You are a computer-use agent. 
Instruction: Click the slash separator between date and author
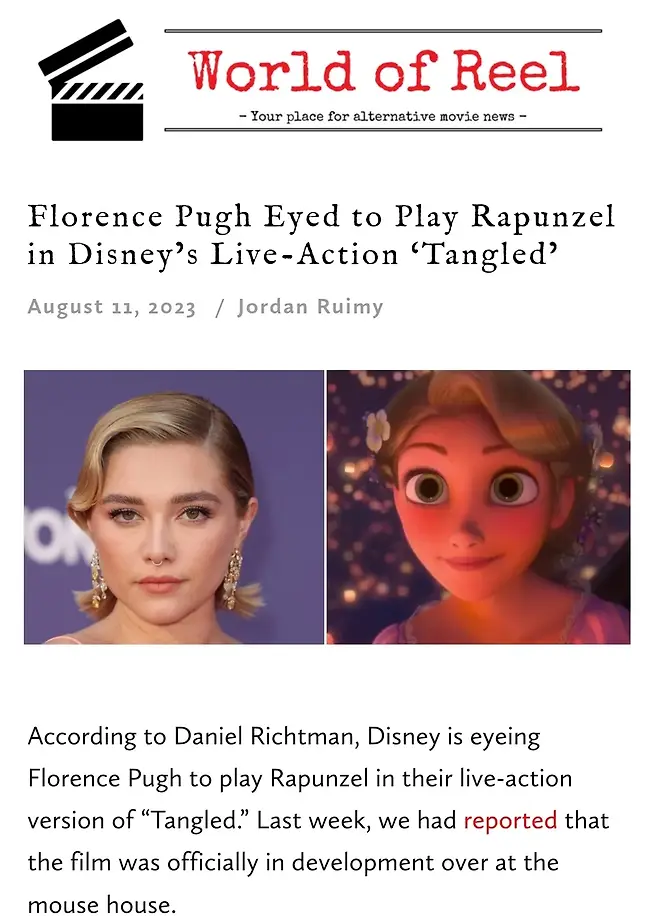click(x=219, y=307)
